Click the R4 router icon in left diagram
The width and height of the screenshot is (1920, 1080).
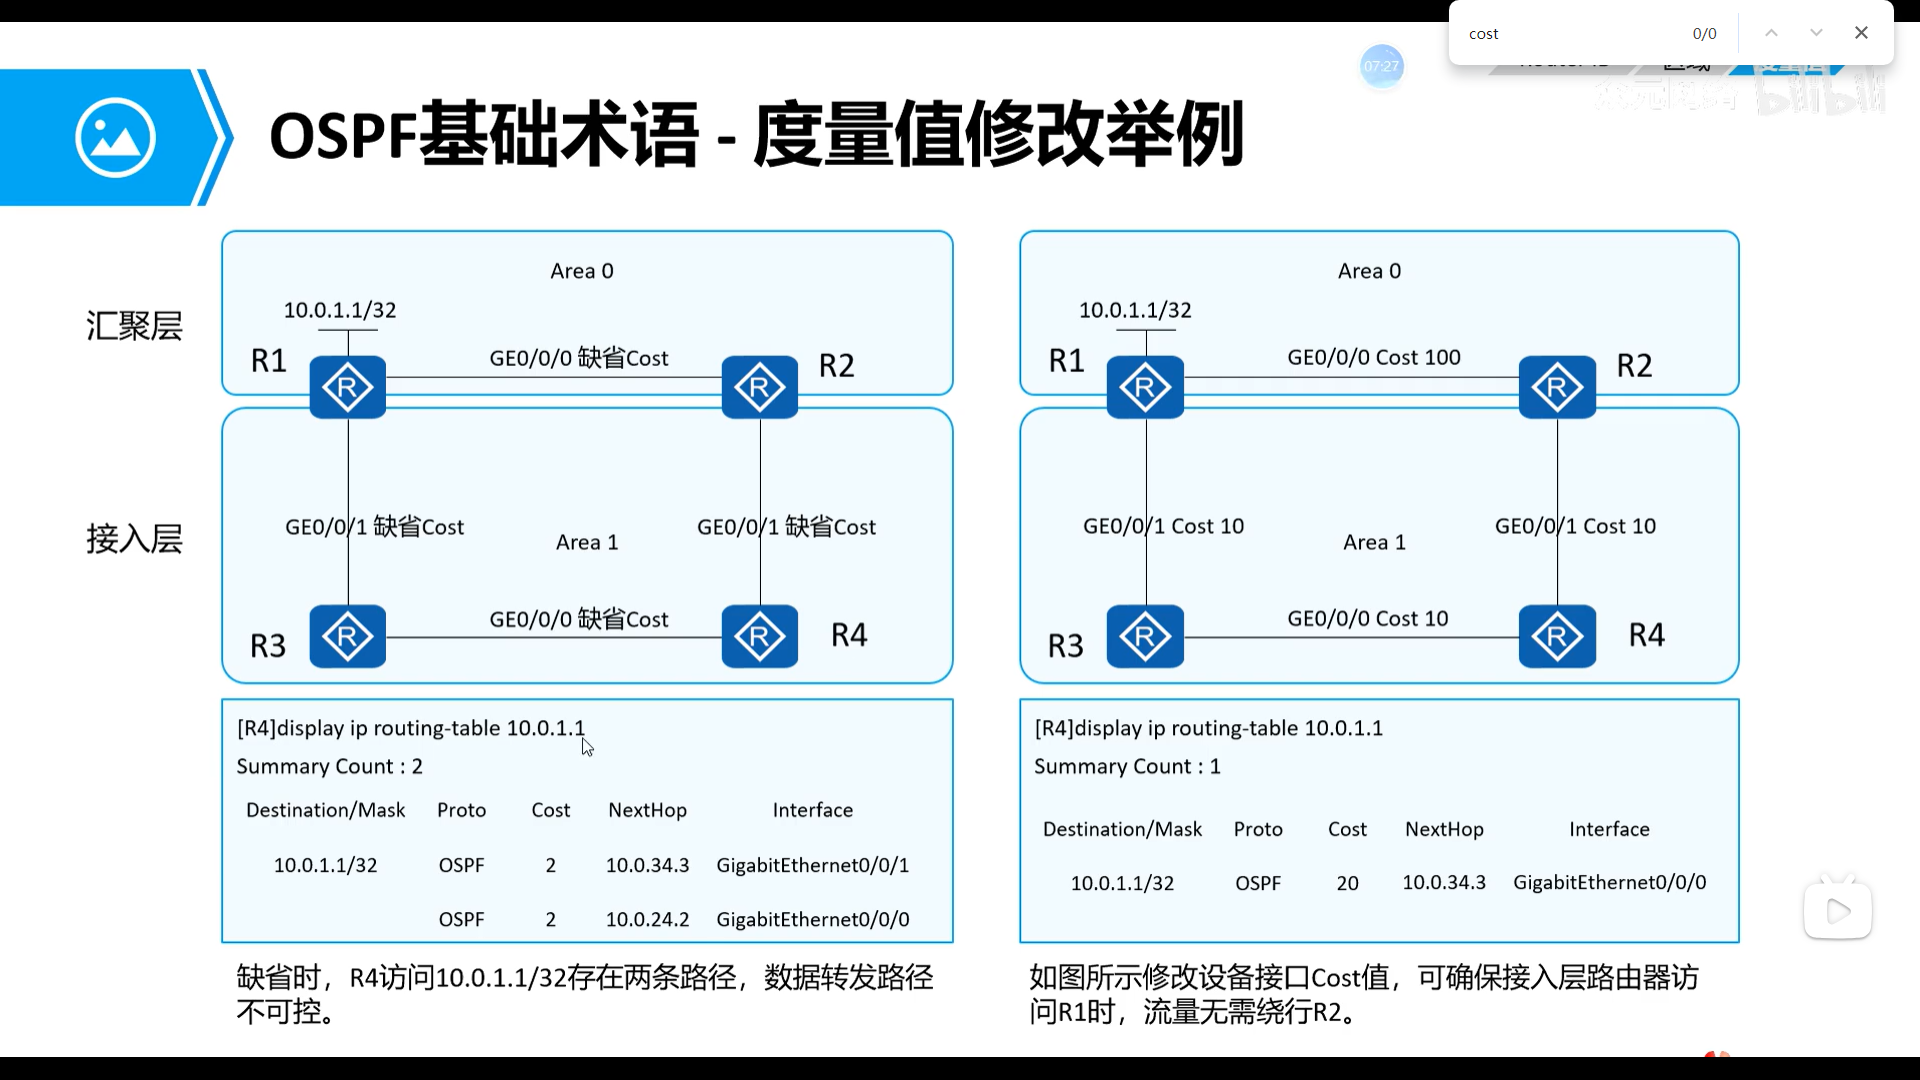click(x=760, y=636)
